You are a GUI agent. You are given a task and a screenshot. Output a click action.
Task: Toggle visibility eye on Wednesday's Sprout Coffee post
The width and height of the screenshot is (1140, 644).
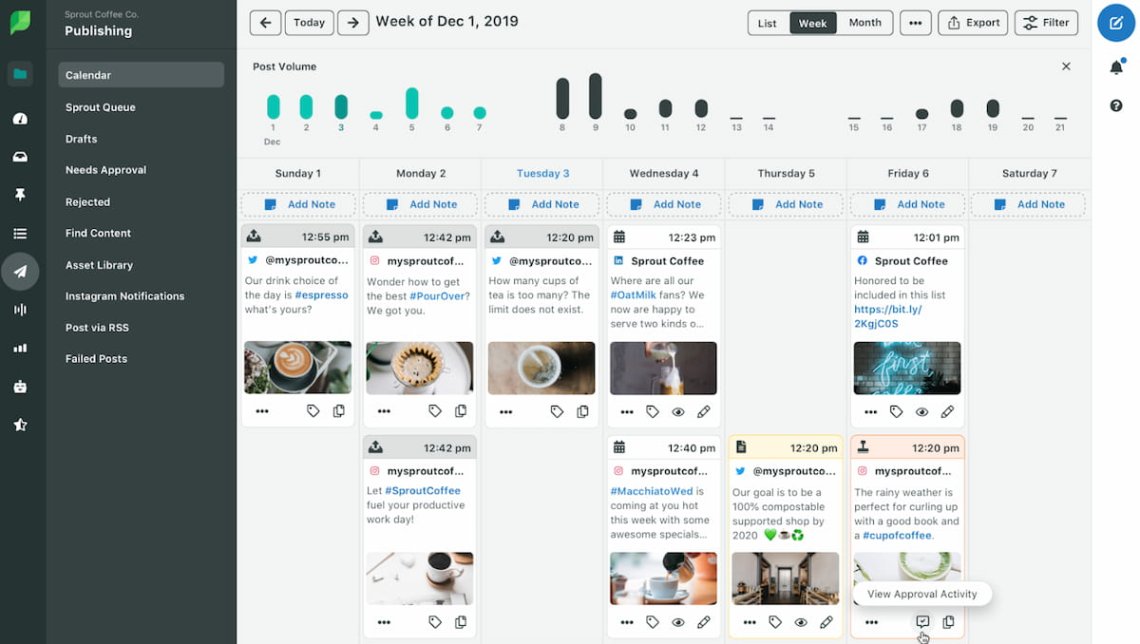tap(679, 412)
